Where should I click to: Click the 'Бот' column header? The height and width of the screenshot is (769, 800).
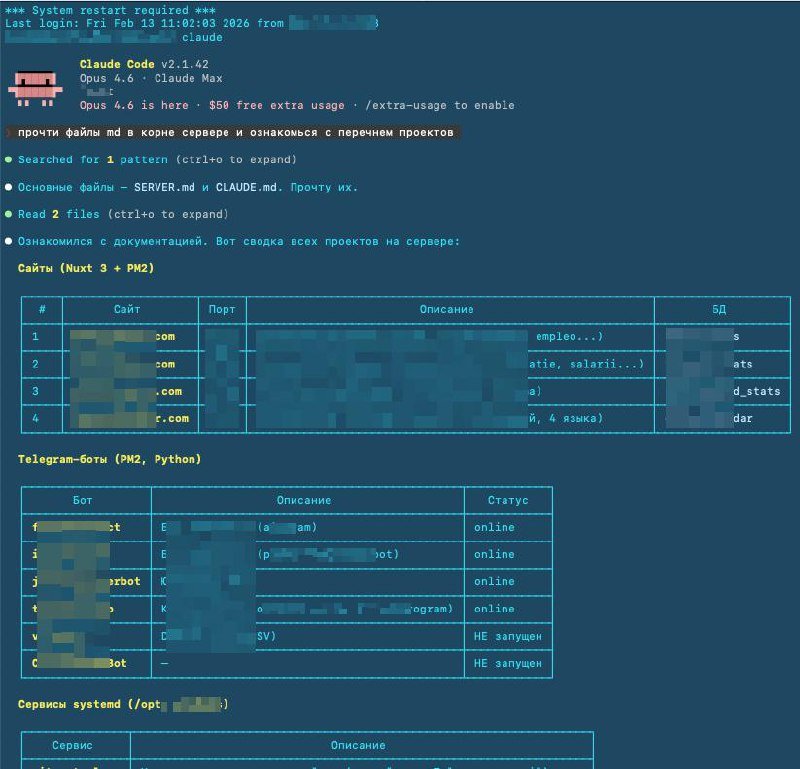click(83, 500)
